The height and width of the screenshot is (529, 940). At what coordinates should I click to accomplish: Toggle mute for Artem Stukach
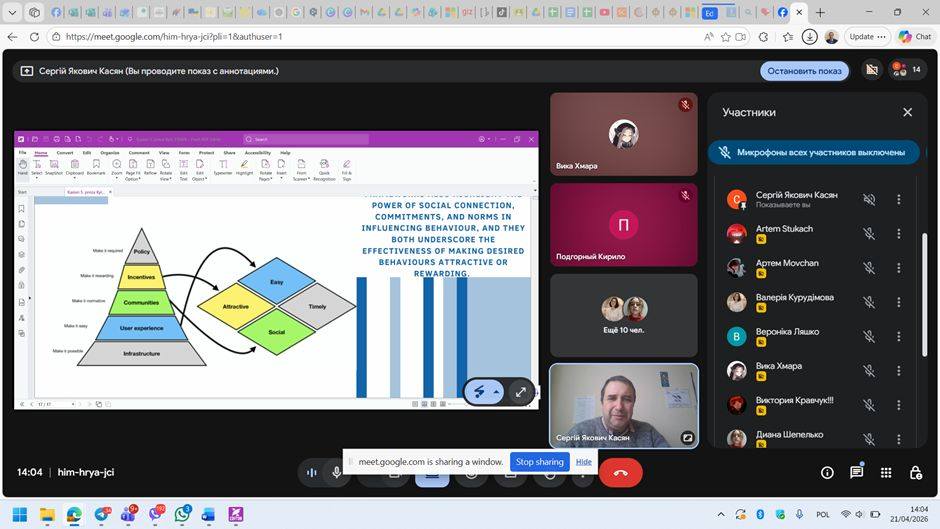coord(868,234)
